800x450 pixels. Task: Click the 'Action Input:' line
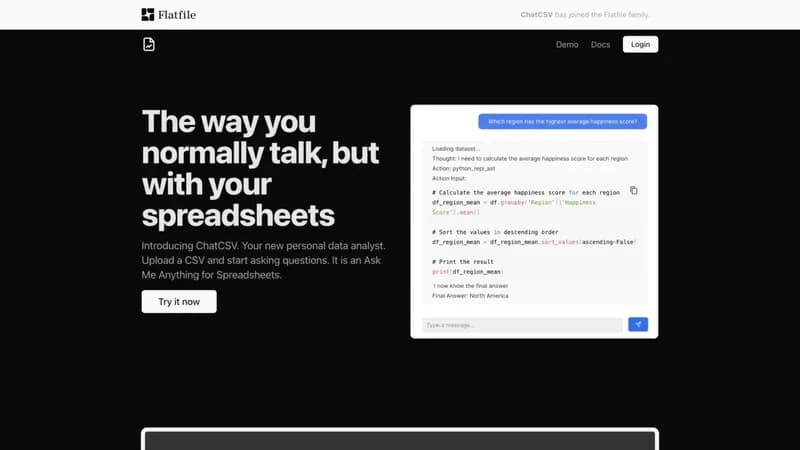(449, 178)
